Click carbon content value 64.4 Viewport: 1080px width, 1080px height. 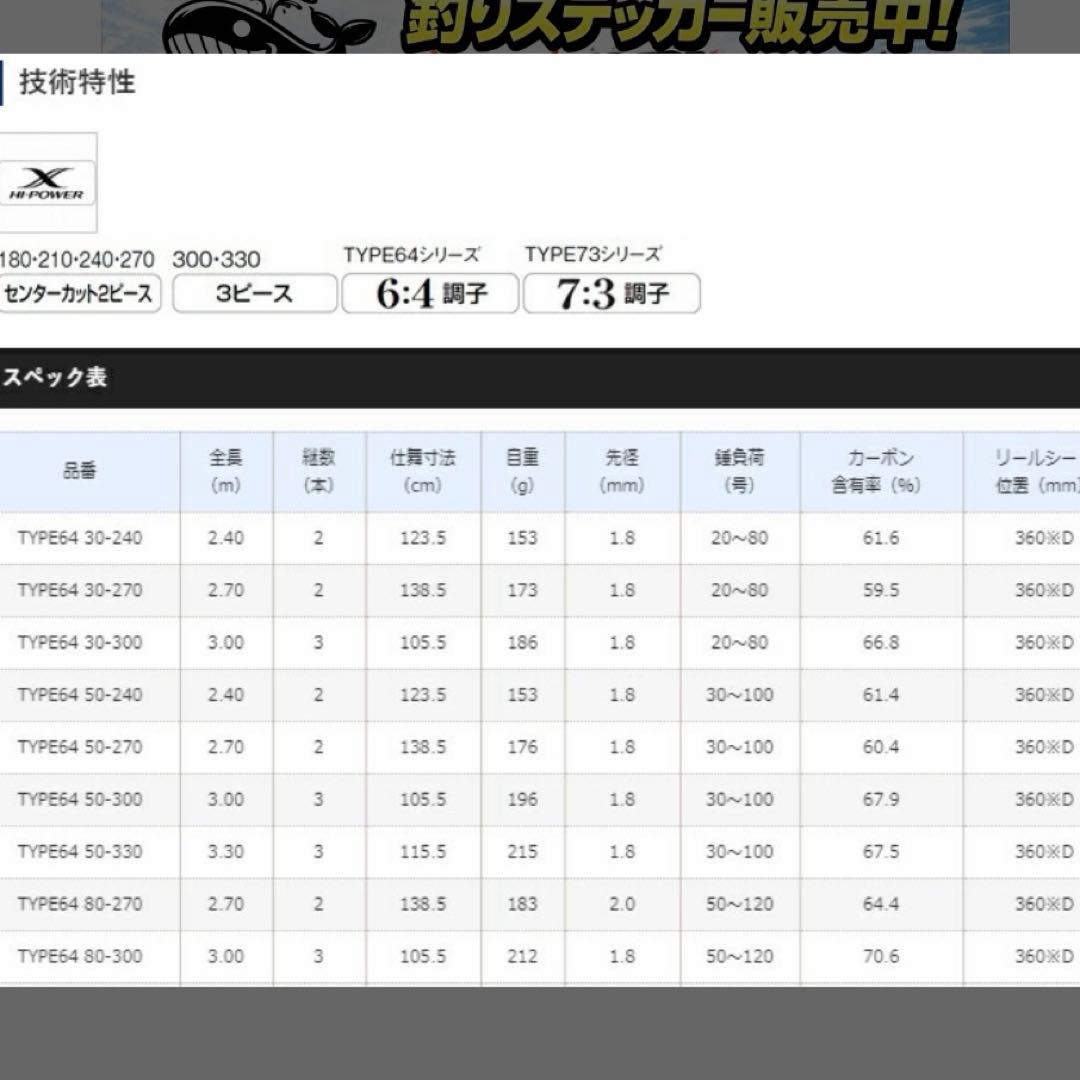(x=881, y=904)
